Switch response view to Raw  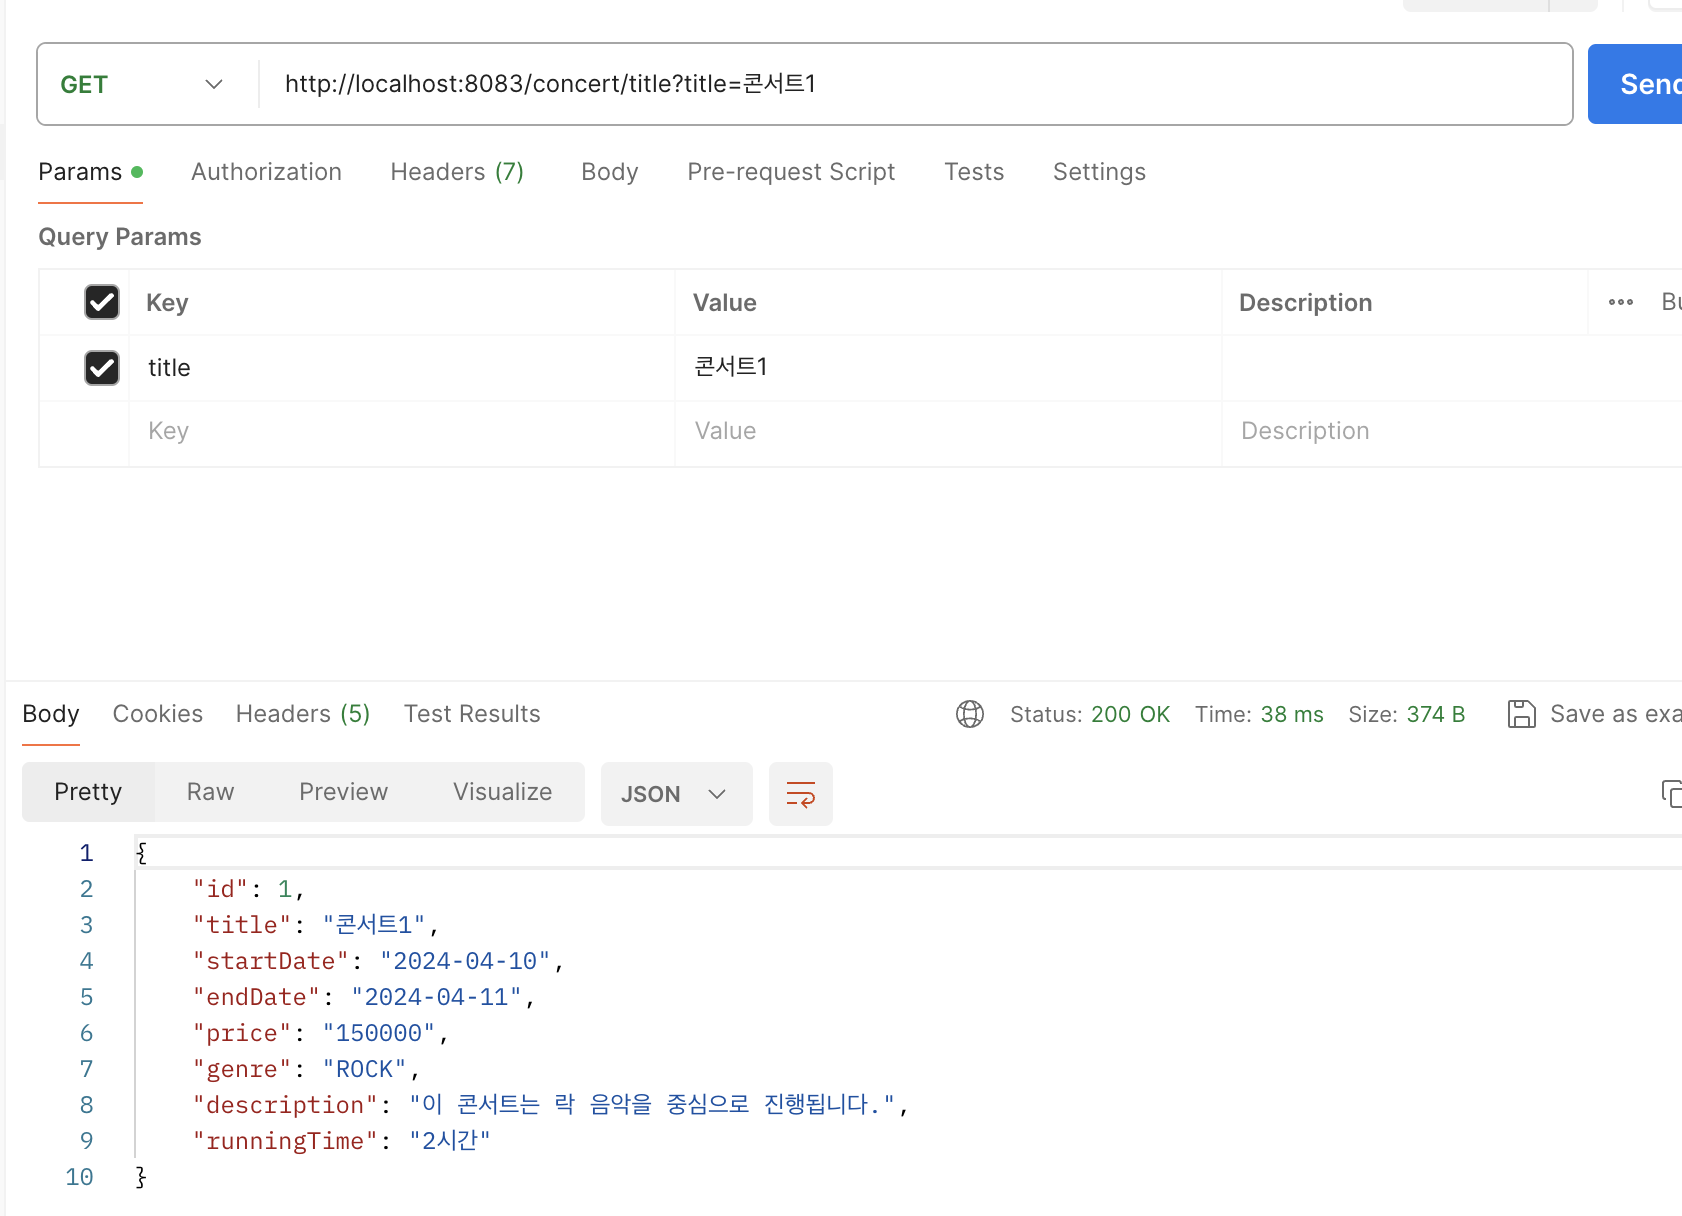210,792
